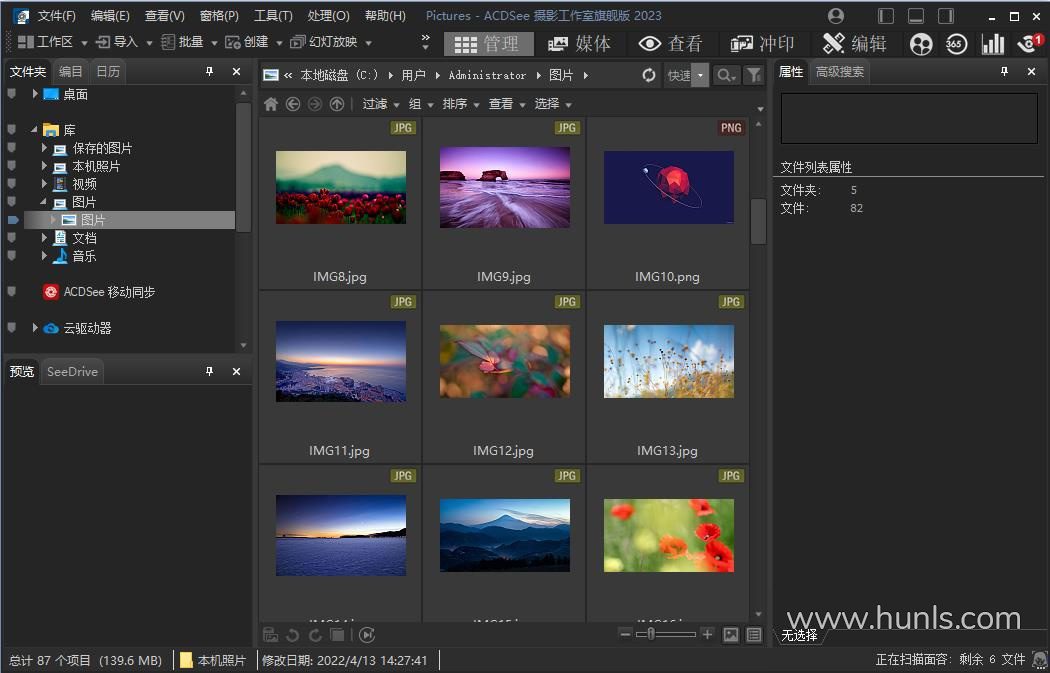The width and height of the screenshot is (1050, 673).
Task: Open the Edit menu
Action: tap(110, 16)
